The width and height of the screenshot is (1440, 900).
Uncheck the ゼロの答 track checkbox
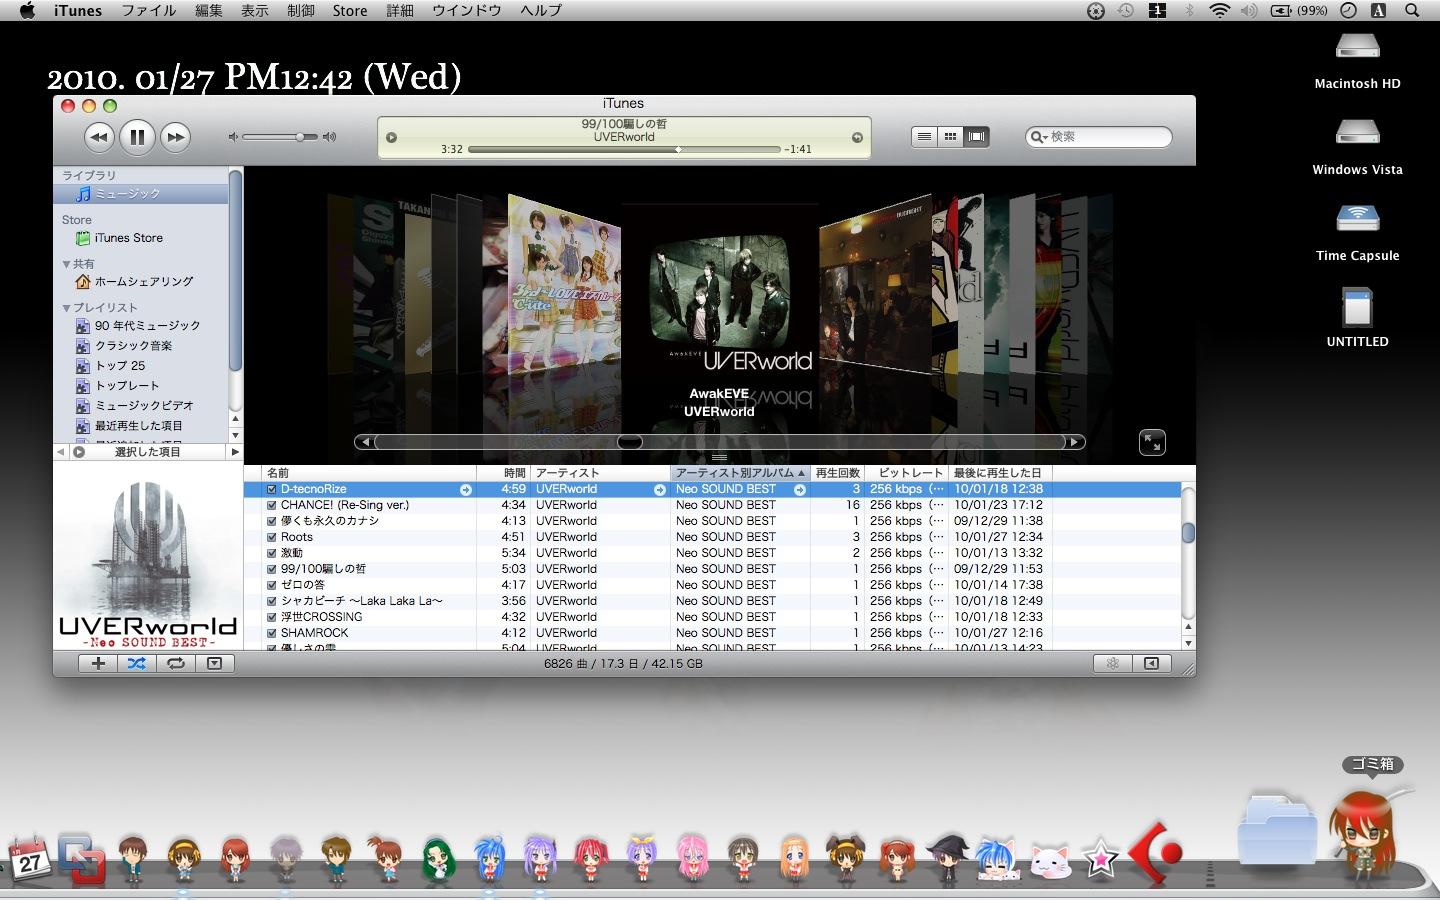pos(271,585)
